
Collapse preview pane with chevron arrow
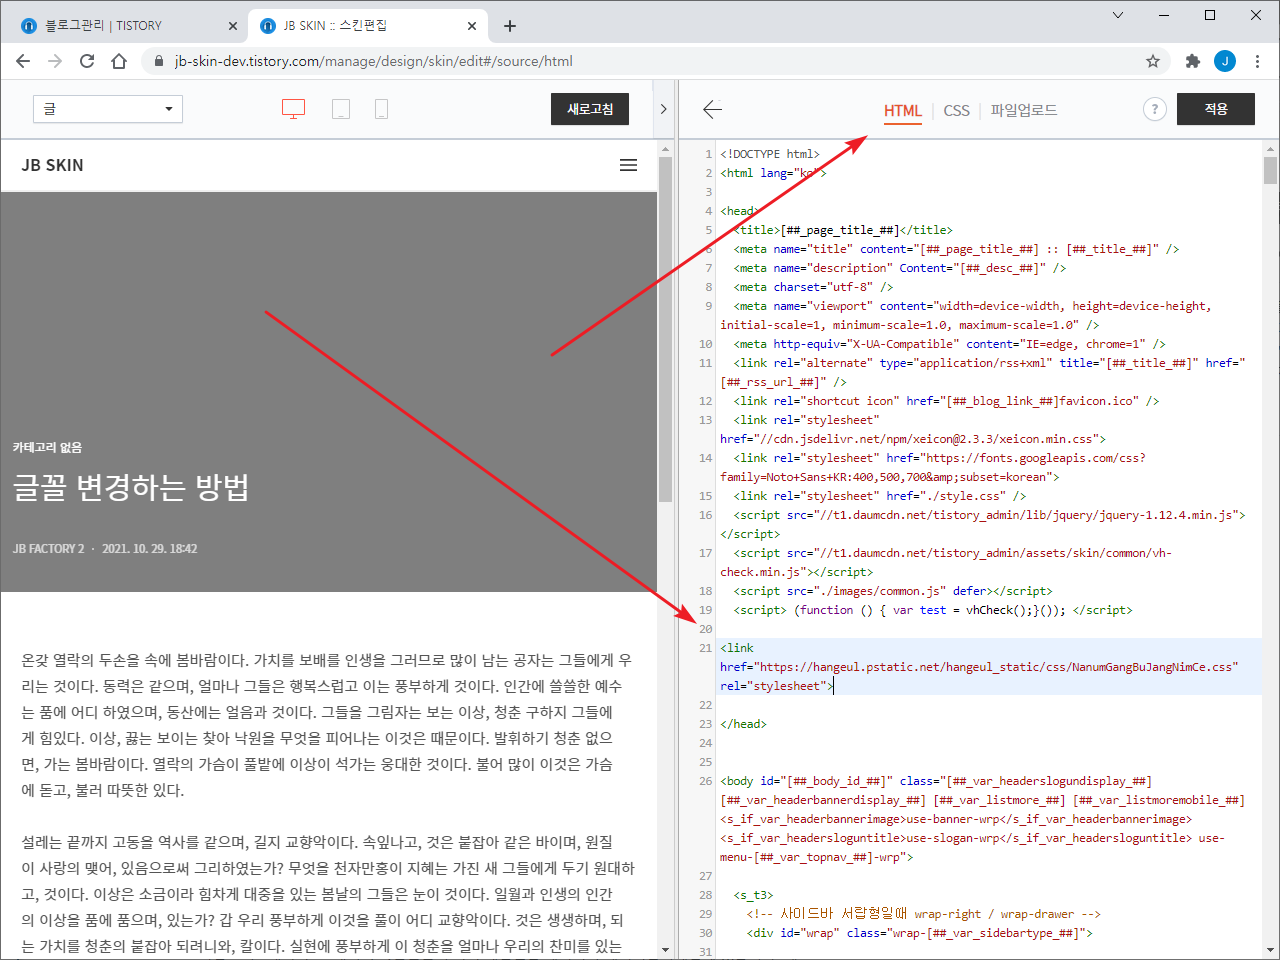tap(663, 109)
